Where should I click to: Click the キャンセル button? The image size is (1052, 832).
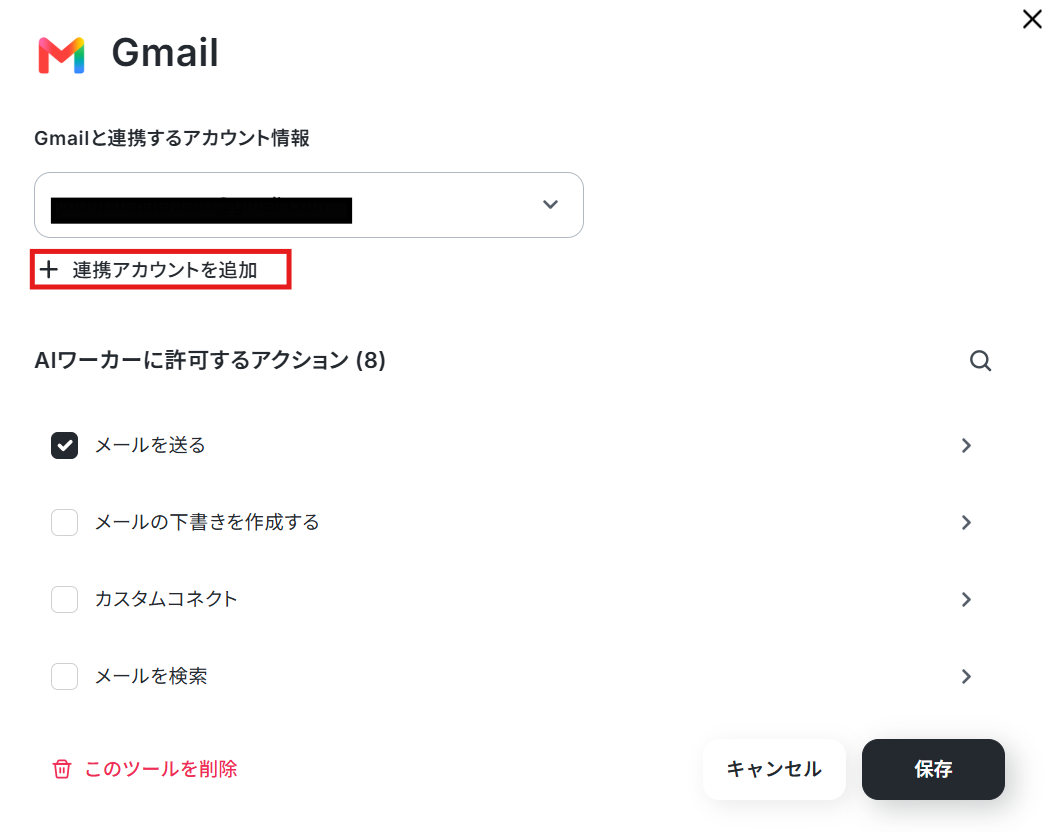tap(774, 769)
